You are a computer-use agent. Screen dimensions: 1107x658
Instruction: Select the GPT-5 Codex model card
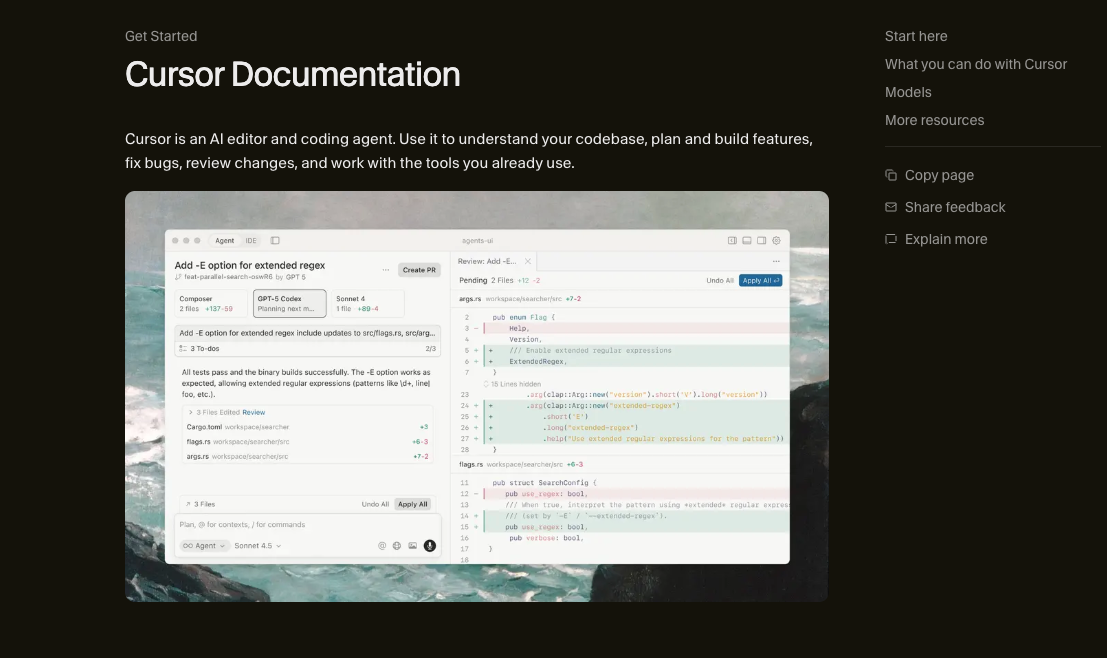coord(290,303)
